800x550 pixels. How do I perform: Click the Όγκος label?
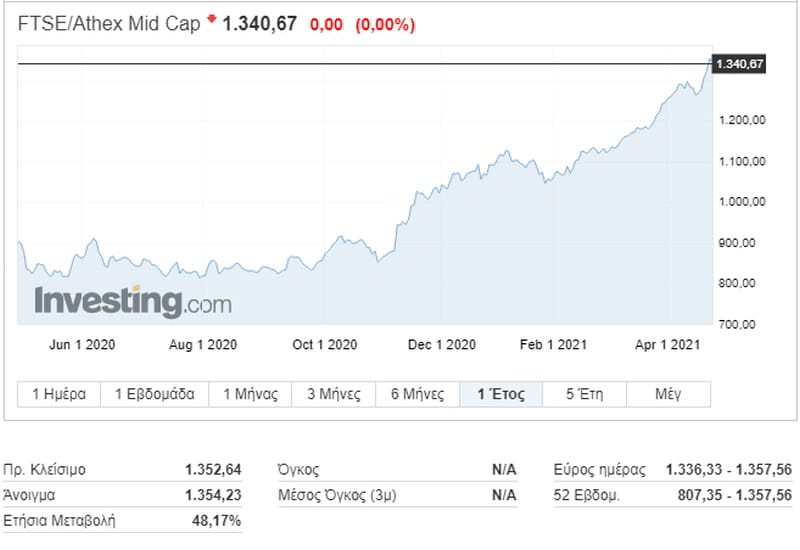click(x=298, y=469)
